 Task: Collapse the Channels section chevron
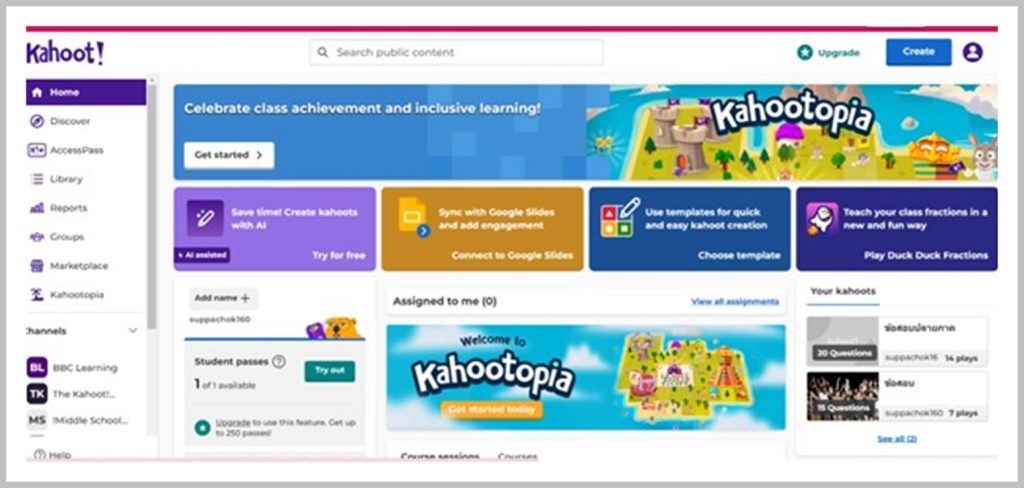[133, 331]
